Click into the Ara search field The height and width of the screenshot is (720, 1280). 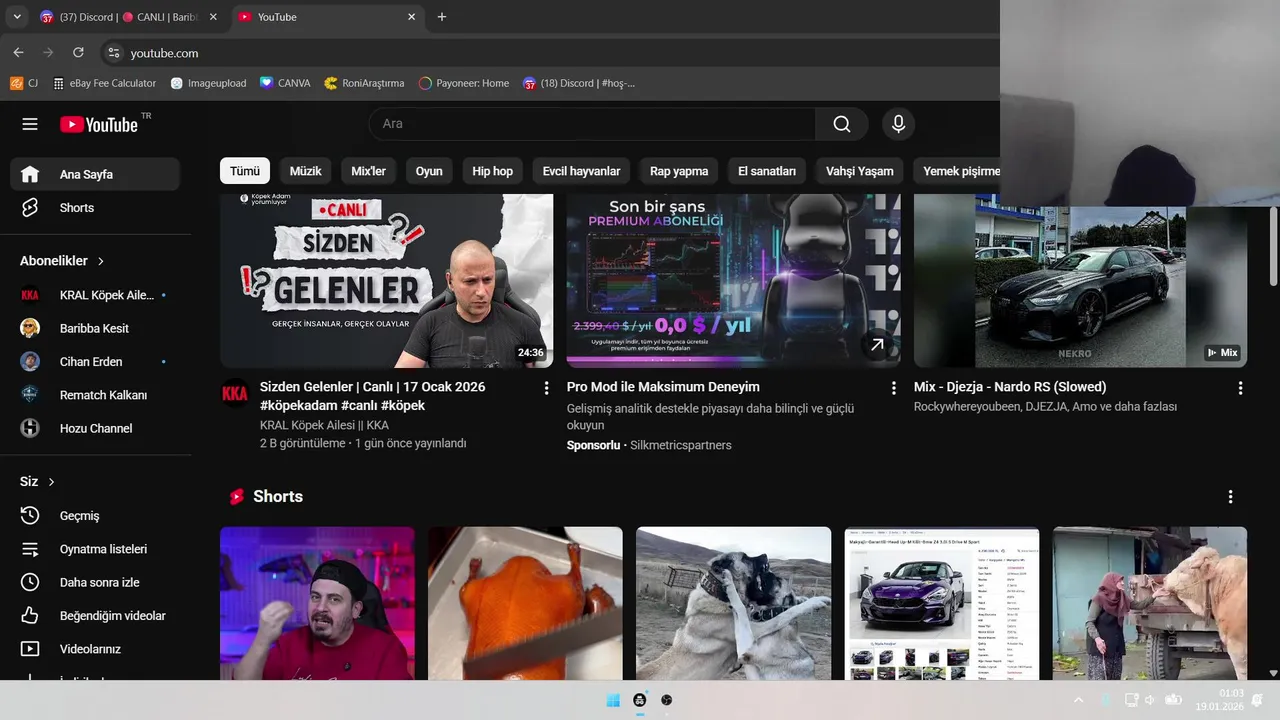tap(592, 124)
